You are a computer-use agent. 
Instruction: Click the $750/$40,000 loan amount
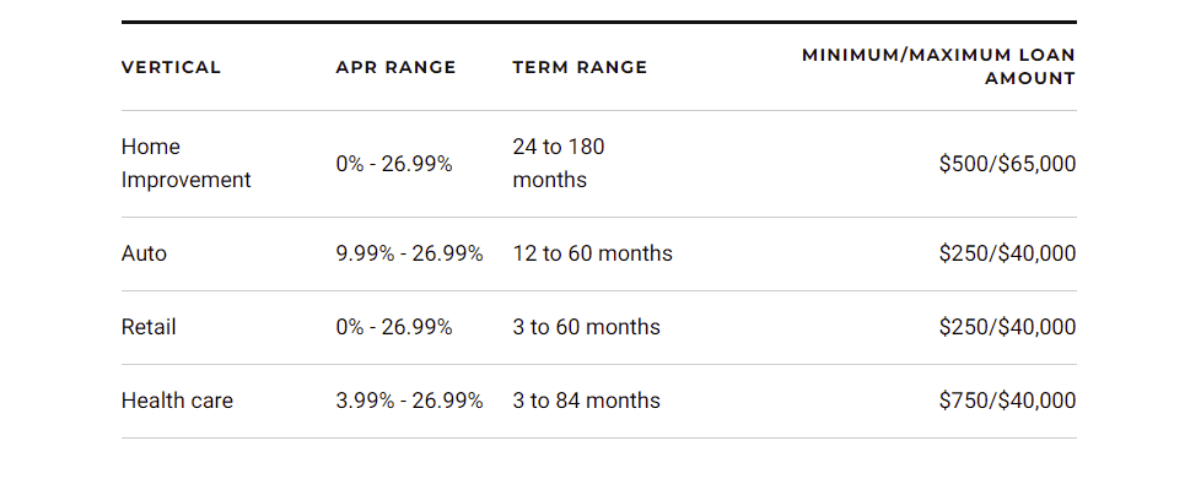pos(1008,401)
